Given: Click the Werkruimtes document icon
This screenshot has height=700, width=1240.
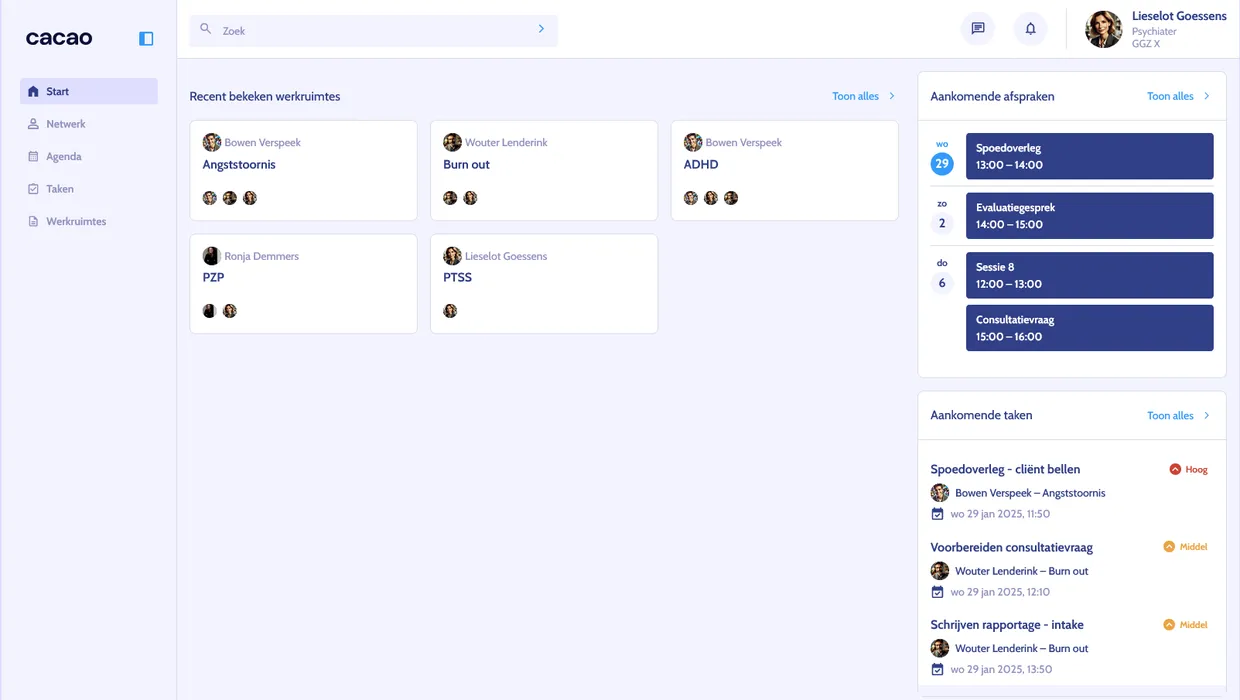Looking at the screenshot, I should pyautogui.click(x=33, y=221).
